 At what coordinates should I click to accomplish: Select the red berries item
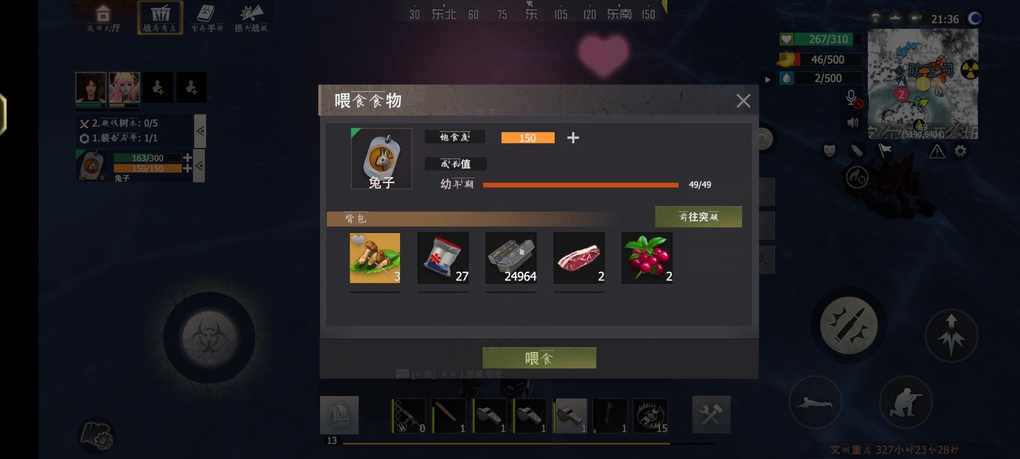click(647, 258)
